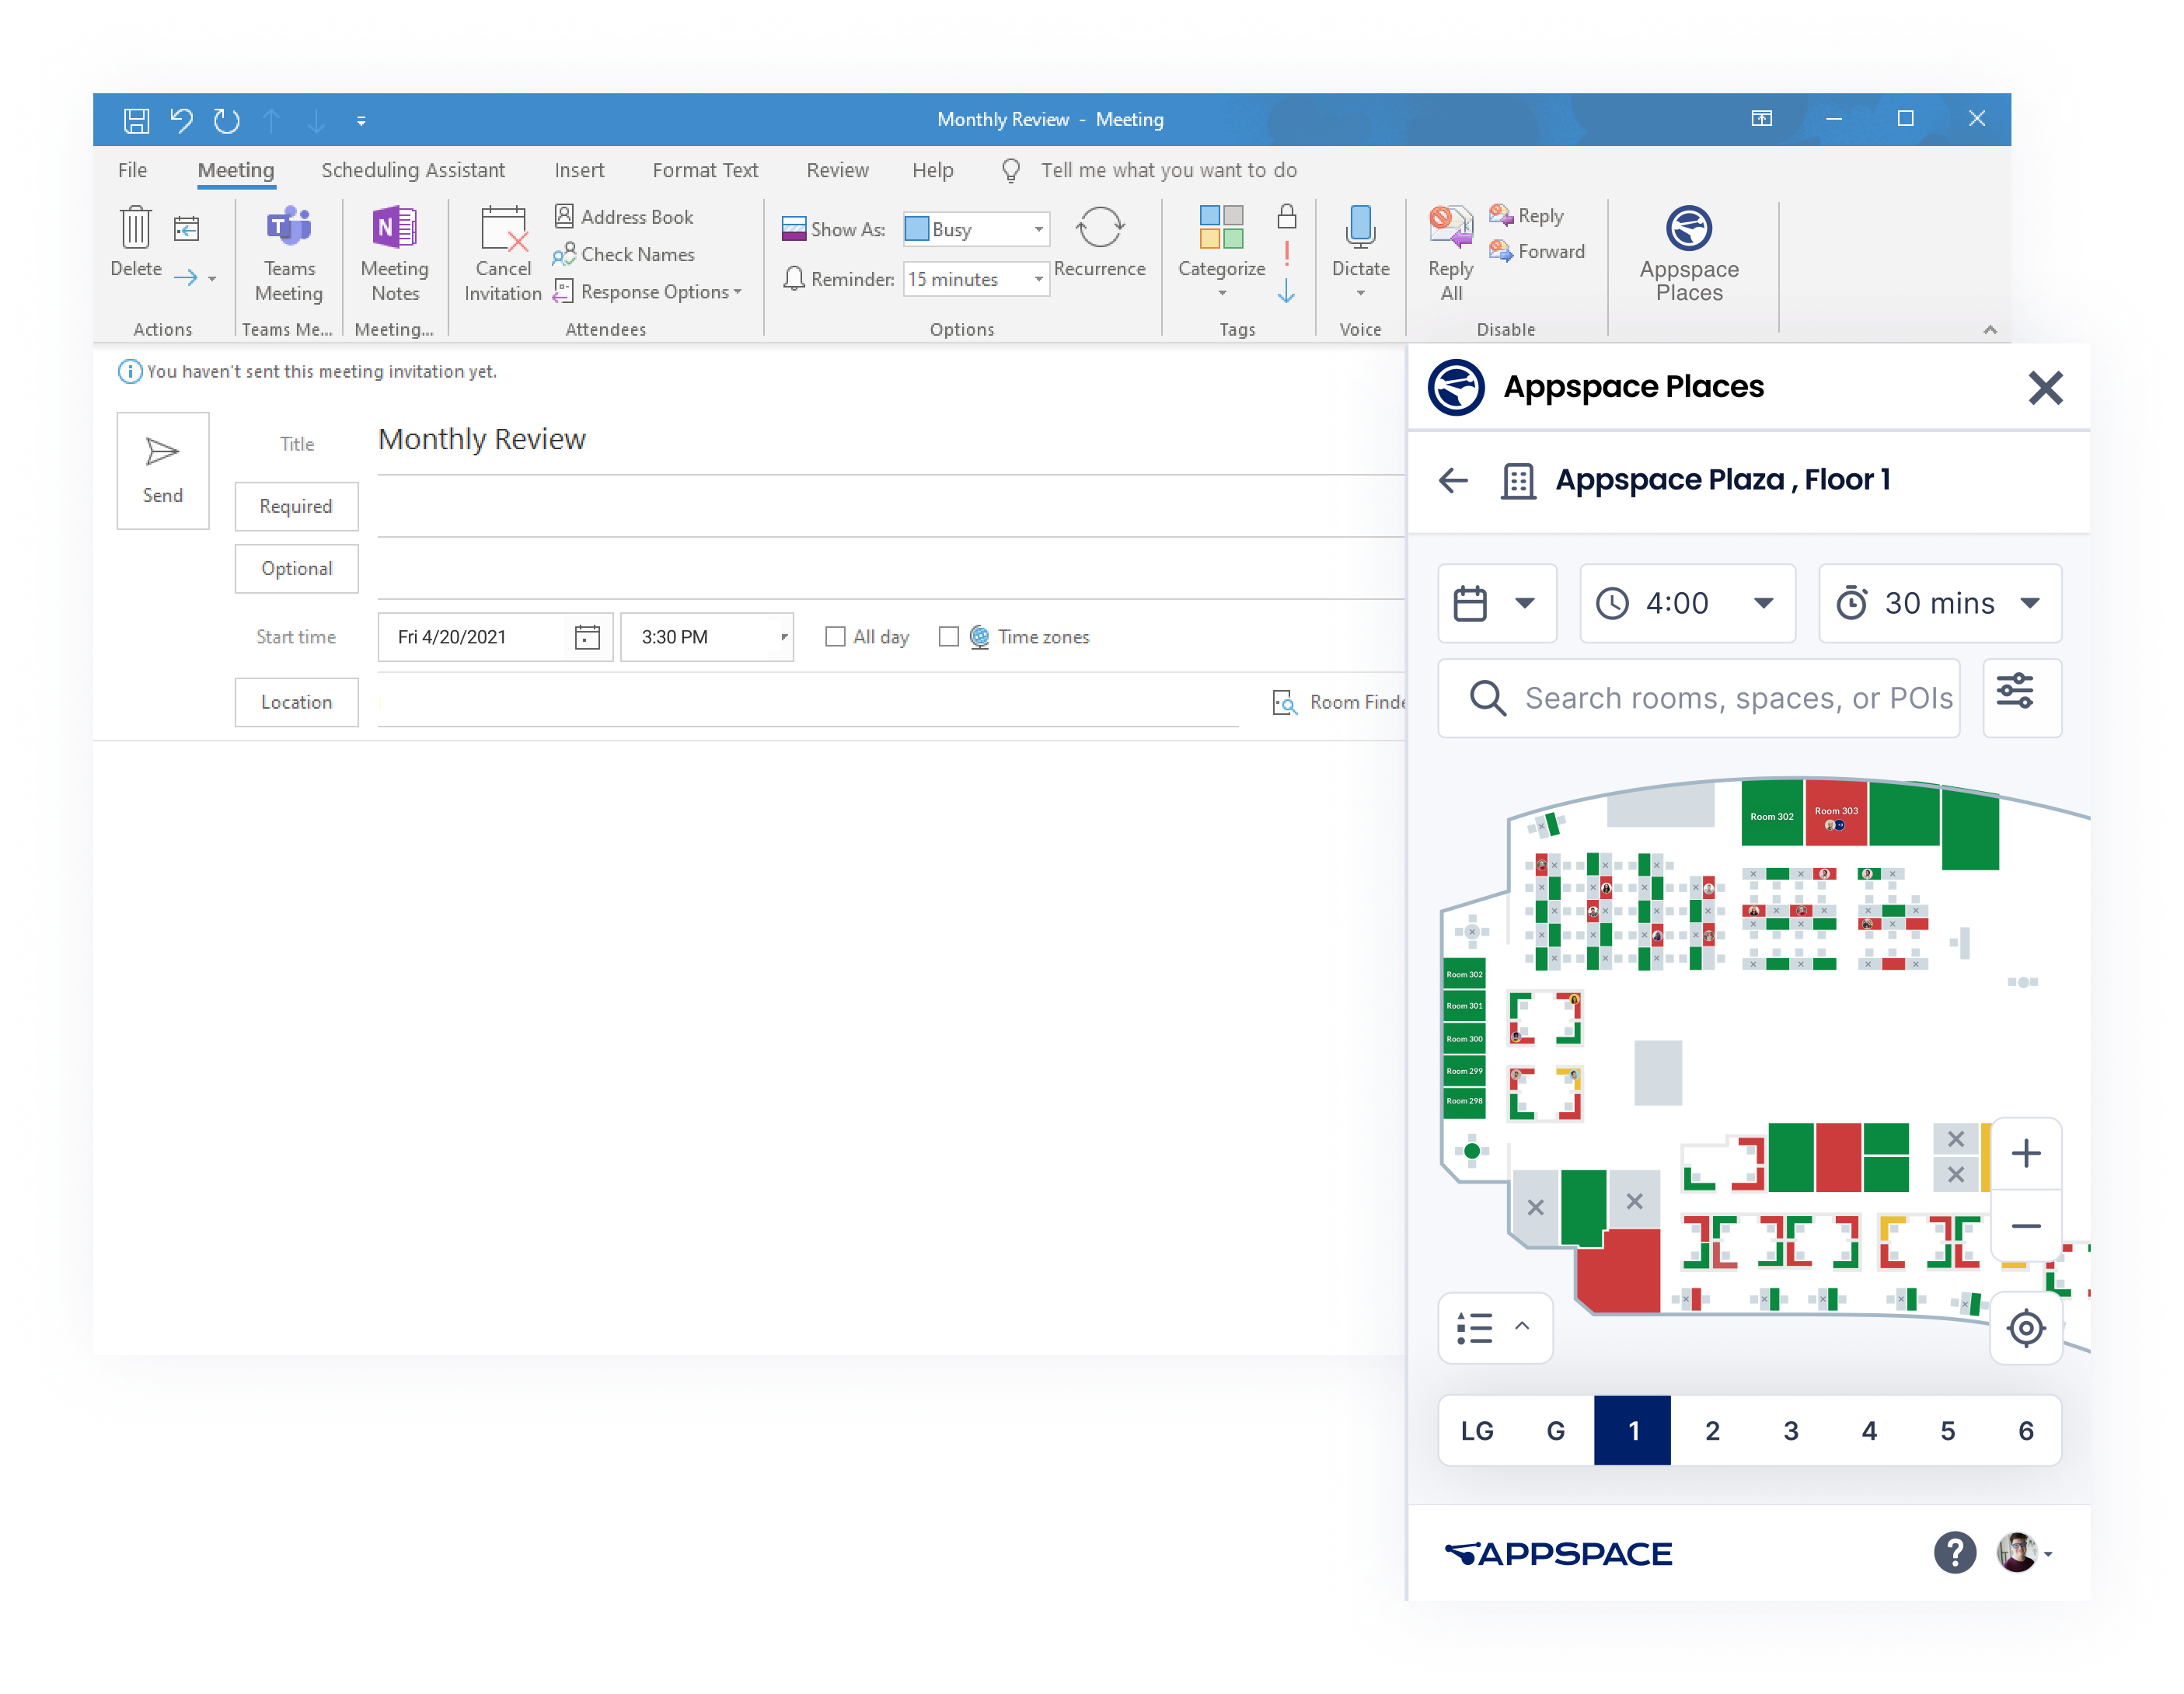Open the Recurrence settings
Screen dimensions: 2184x1694
click(1099, 241)
